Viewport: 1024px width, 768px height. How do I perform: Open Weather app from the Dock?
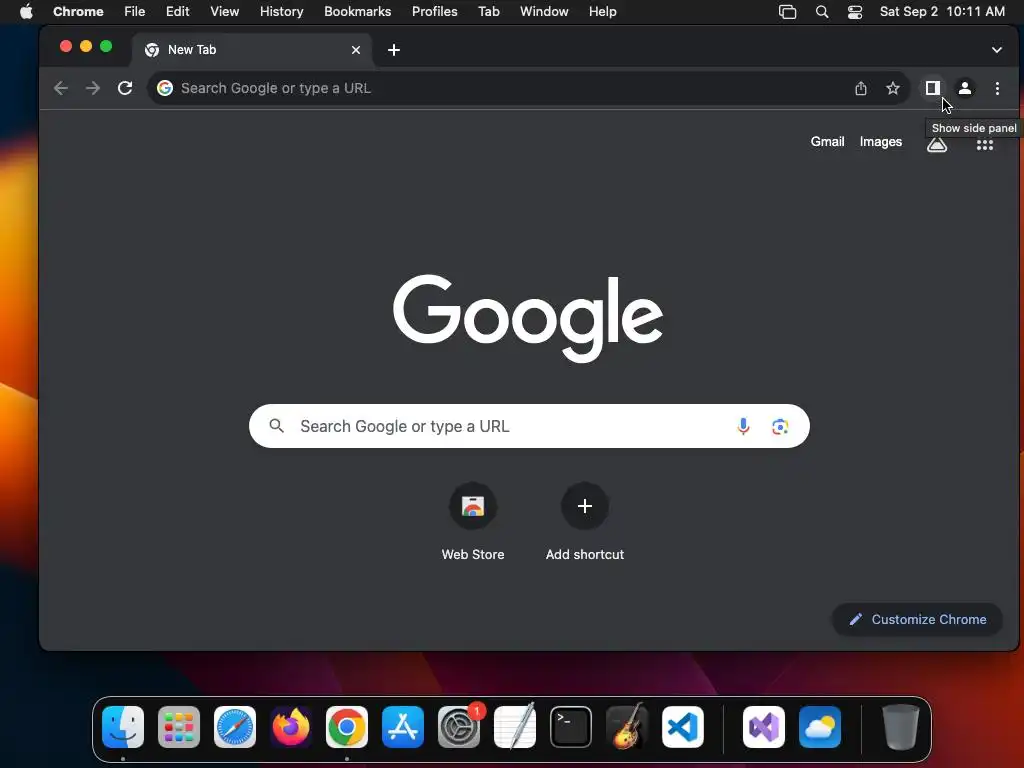(x=820, y=727)
